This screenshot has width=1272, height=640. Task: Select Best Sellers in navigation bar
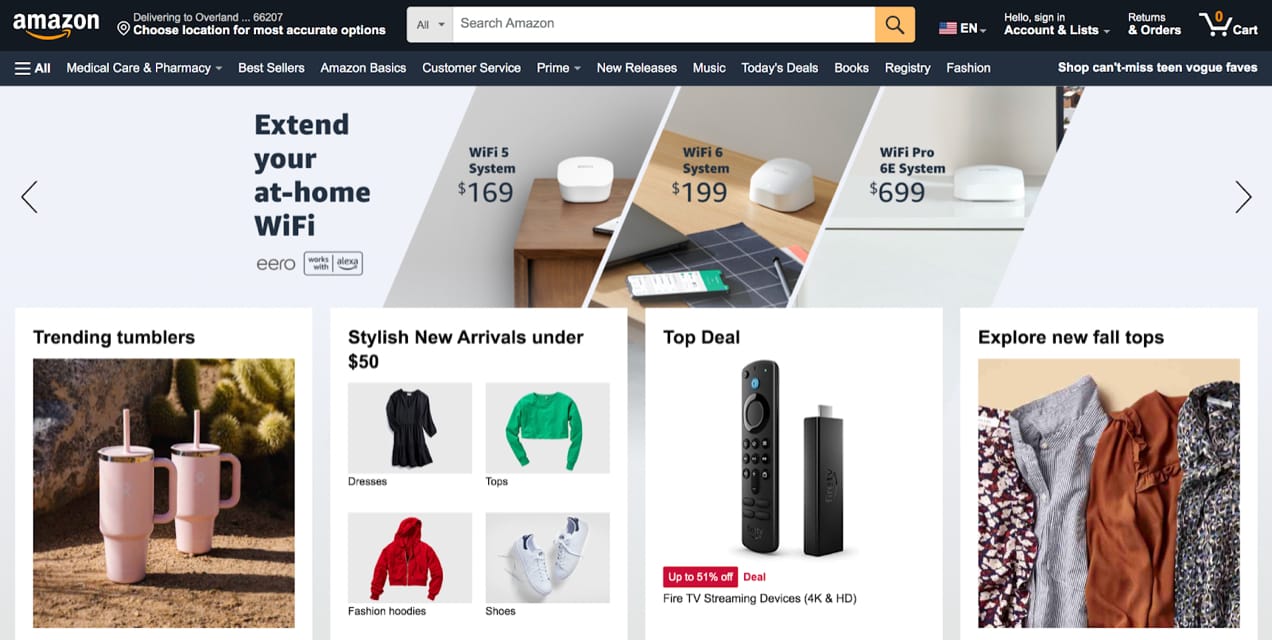pos(271,68)
